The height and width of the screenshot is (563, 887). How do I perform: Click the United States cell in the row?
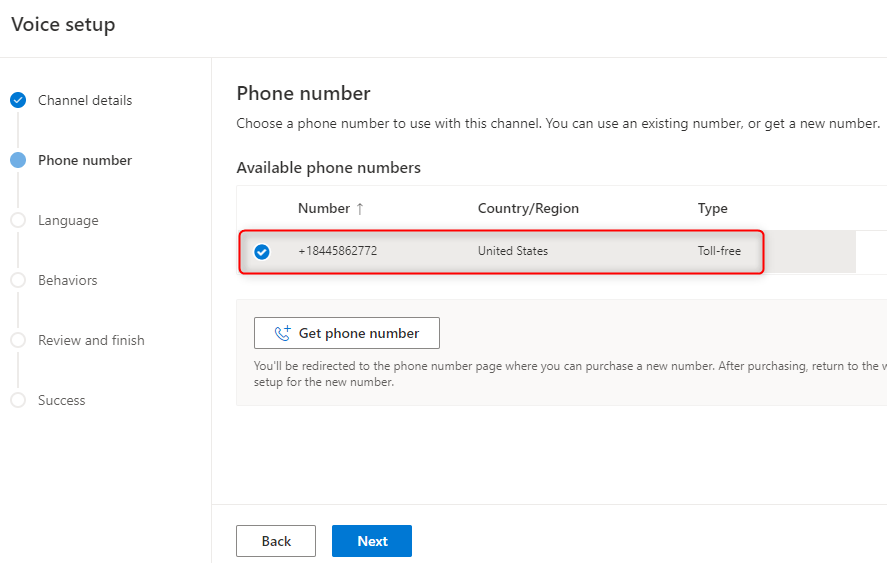coord(512,251)
